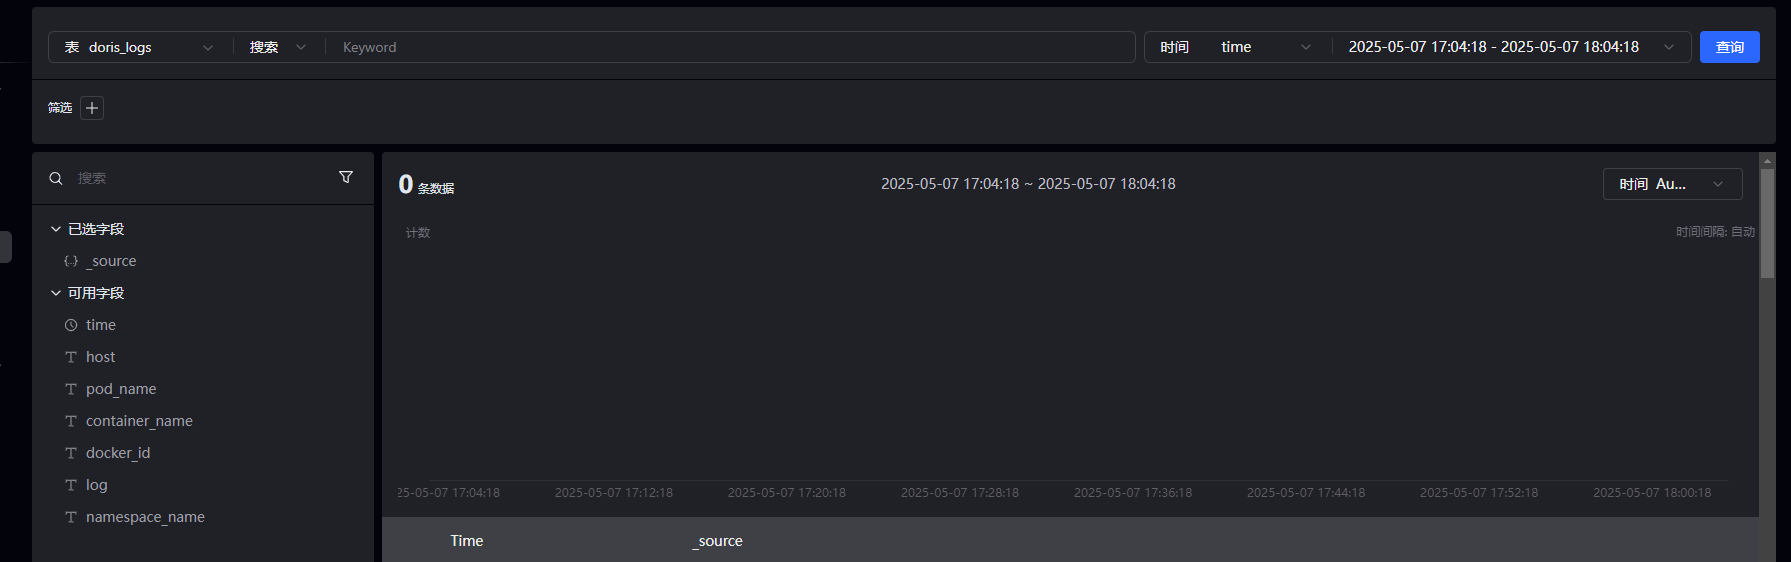This screenshot has width=1791, height=562.
Task: Select the pod_name field
Action: pyautogui.click(x=121, y=389)
